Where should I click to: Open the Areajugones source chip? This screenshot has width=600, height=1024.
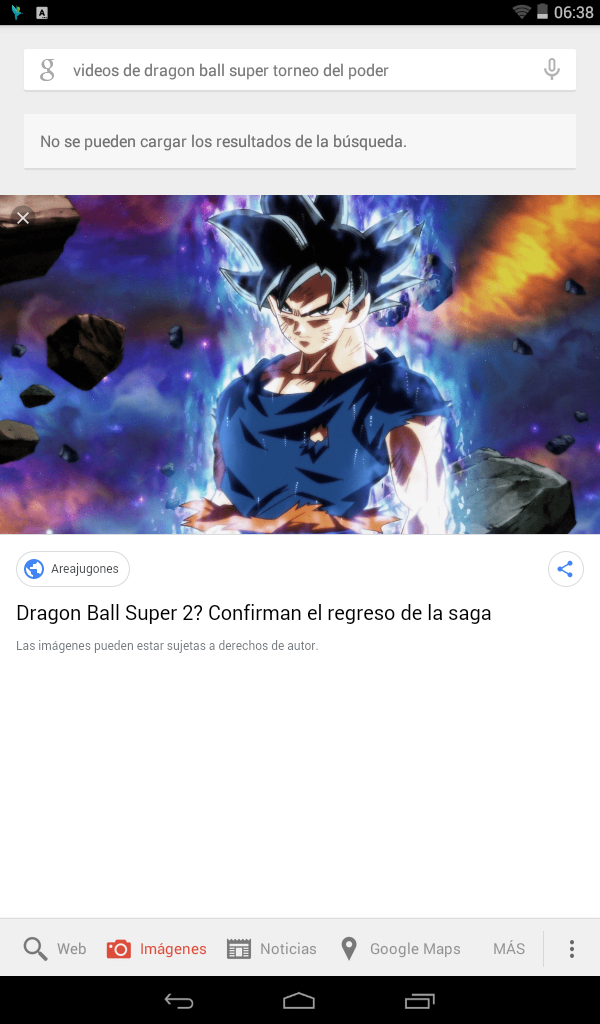coord(72,569)
